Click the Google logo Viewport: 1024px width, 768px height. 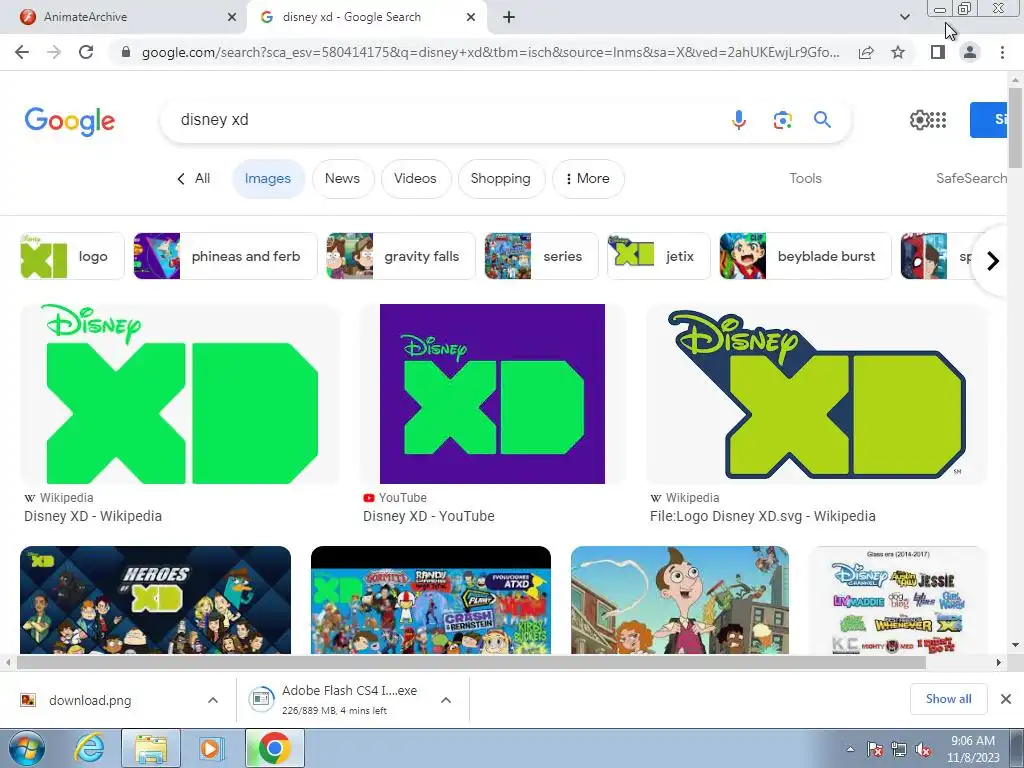point(70,121)
